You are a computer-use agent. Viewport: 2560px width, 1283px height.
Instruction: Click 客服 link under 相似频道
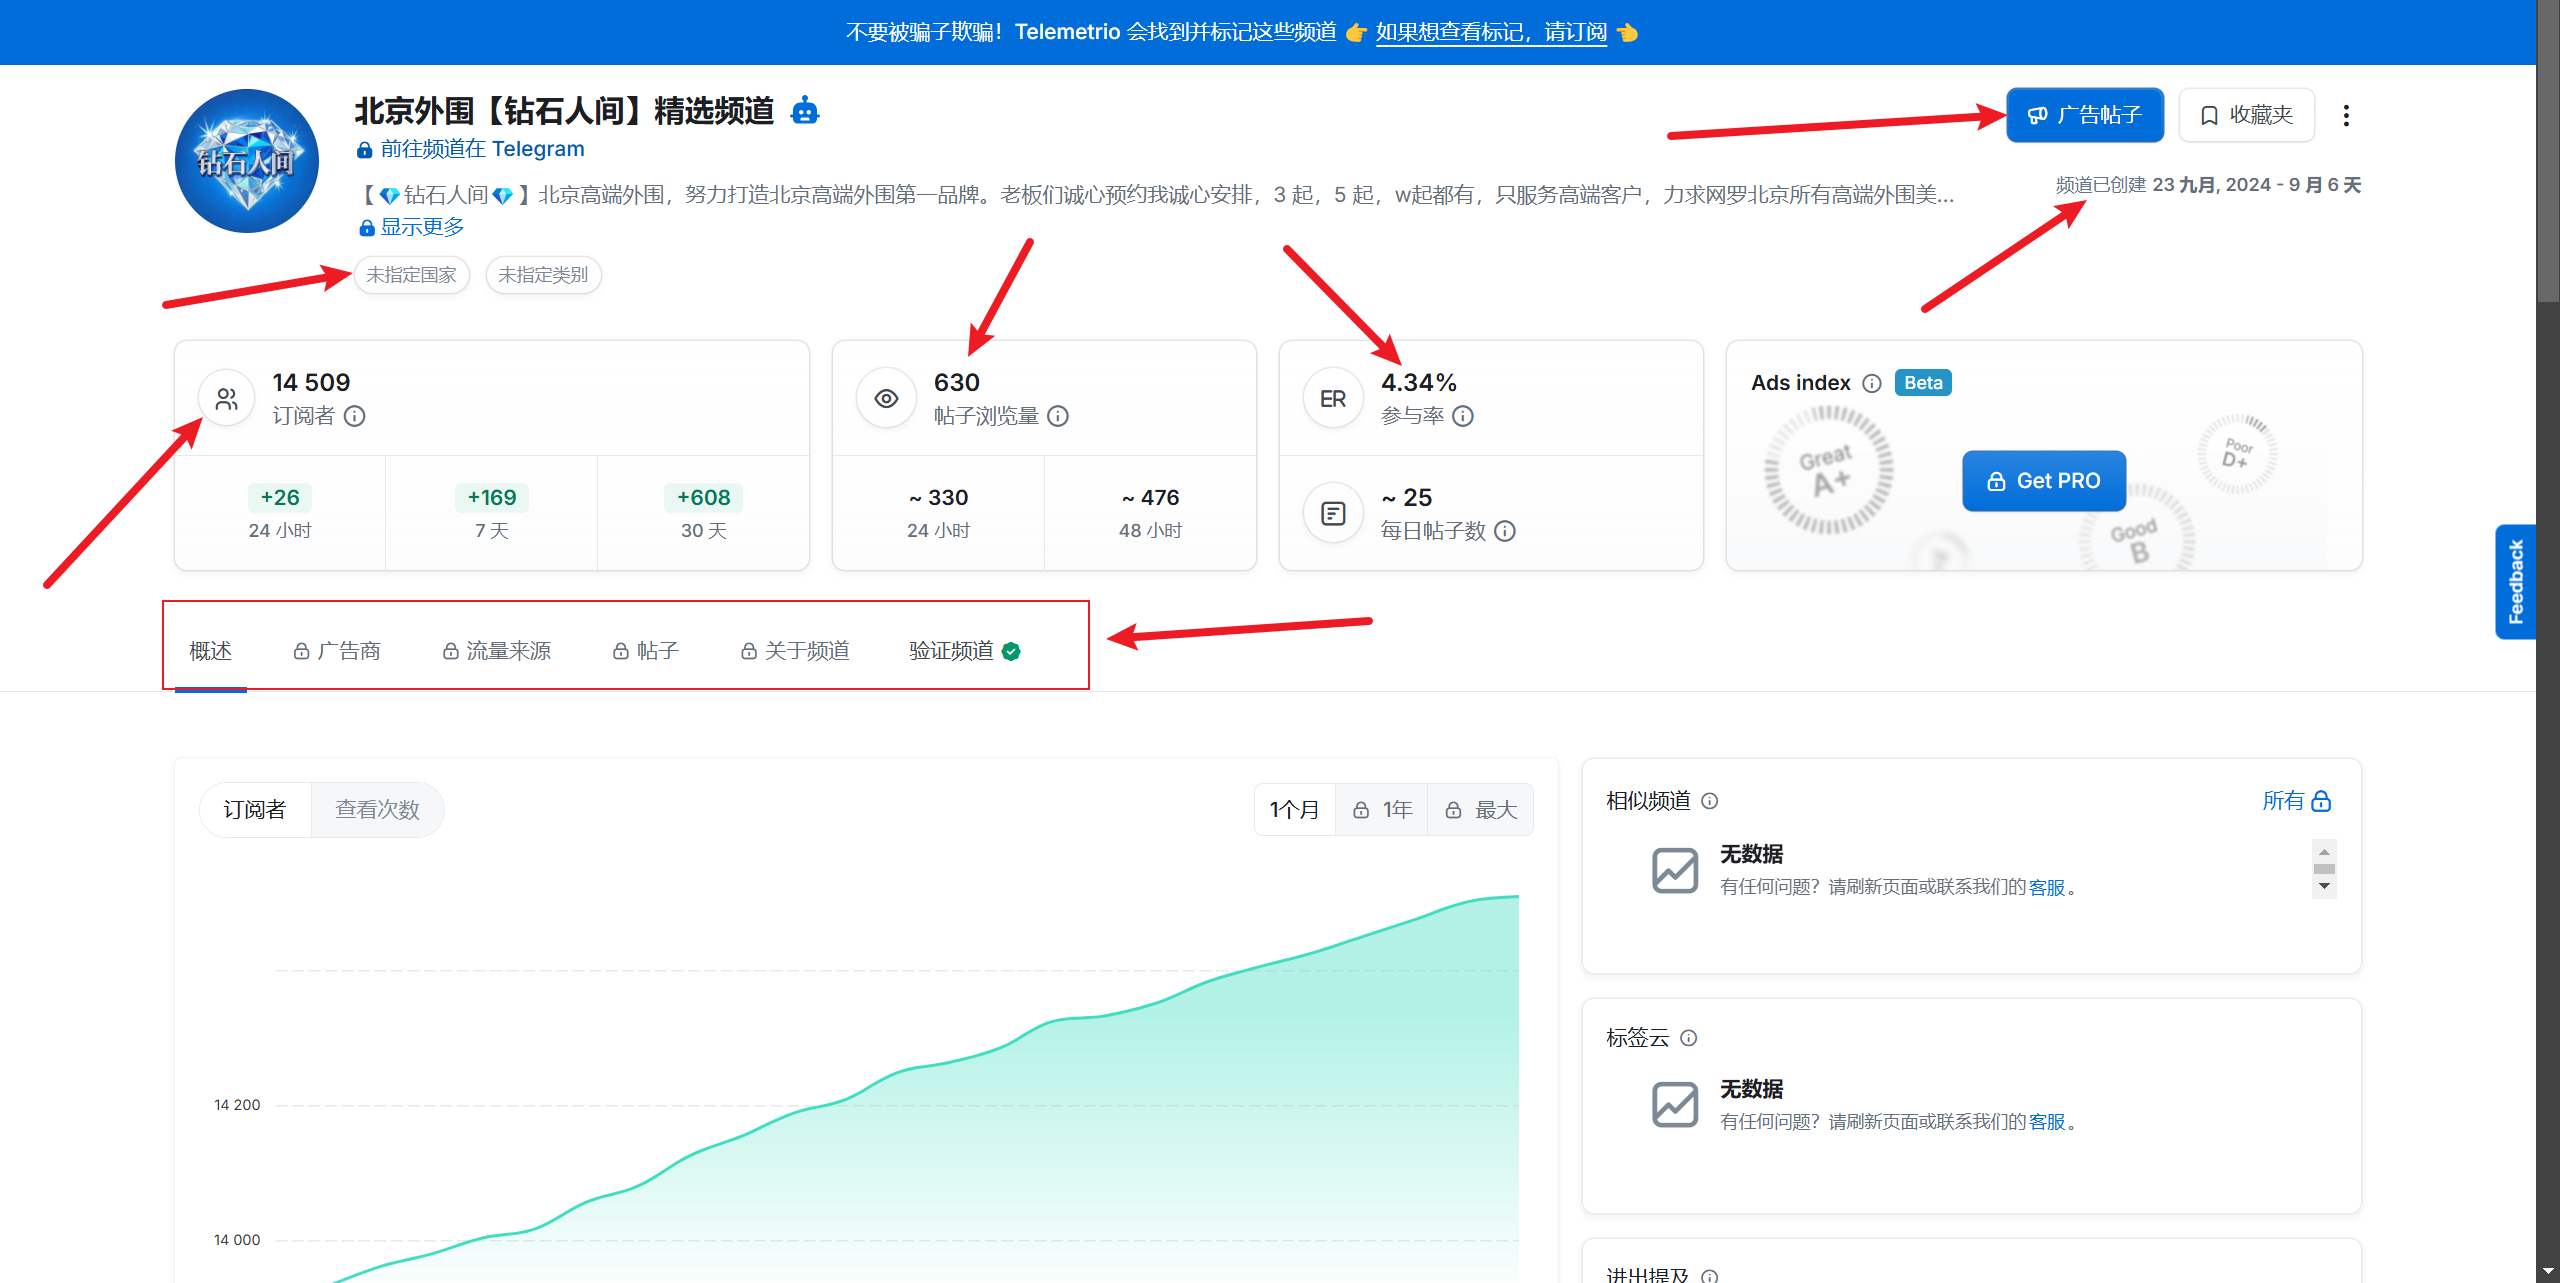pos(2047,888)
